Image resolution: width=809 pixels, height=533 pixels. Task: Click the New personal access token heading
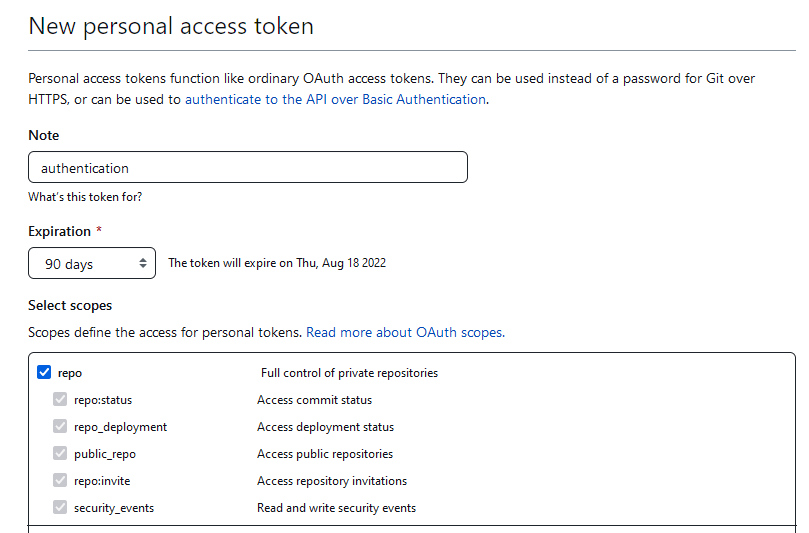[x=171, y=26]
